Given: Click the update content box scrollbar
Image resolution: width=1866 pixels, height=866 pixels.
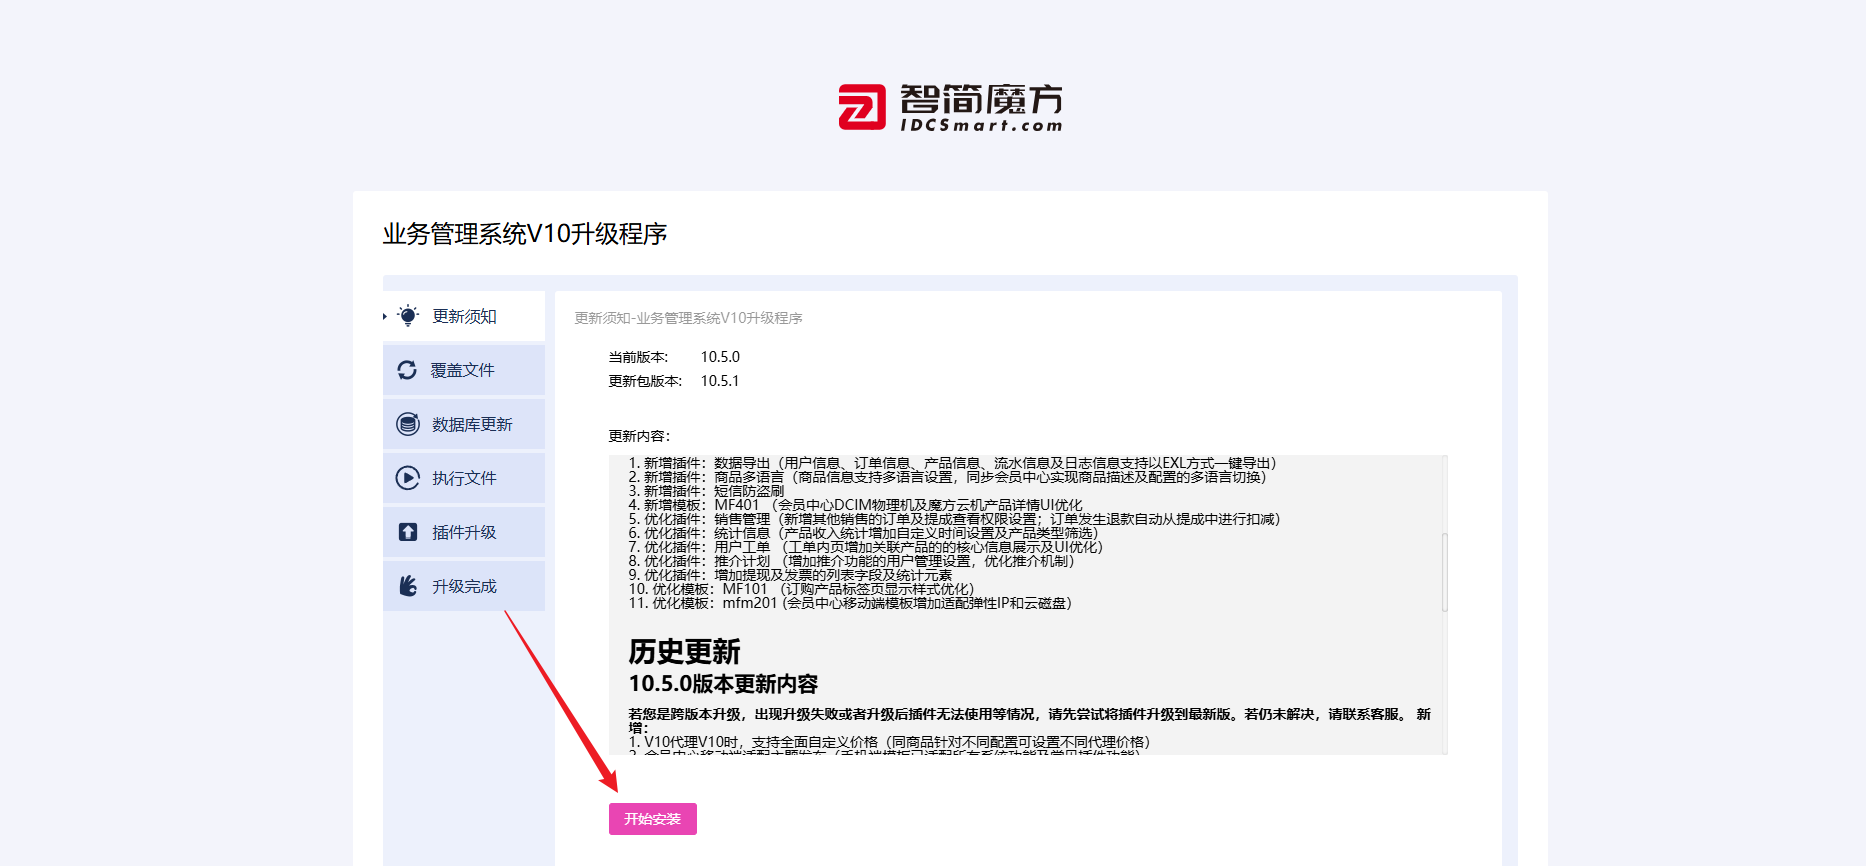Looking at the screenshot, I should coord(1444,572).
